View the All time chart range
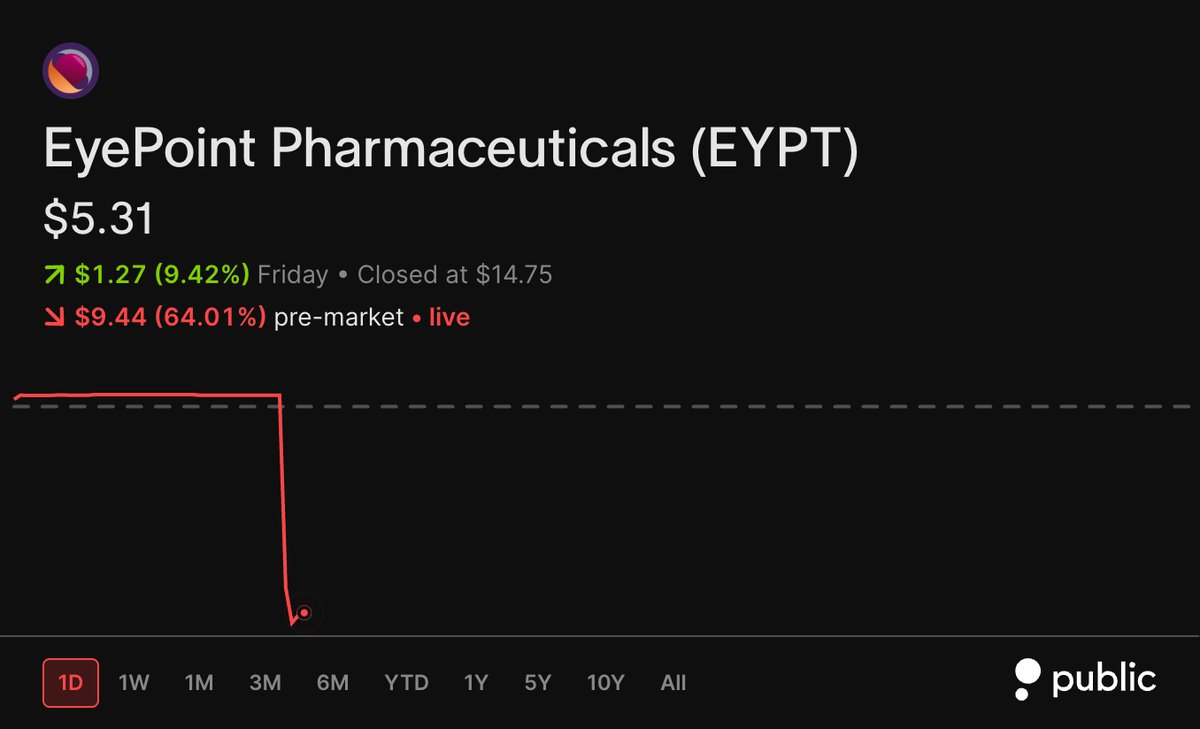 point(674,683)
